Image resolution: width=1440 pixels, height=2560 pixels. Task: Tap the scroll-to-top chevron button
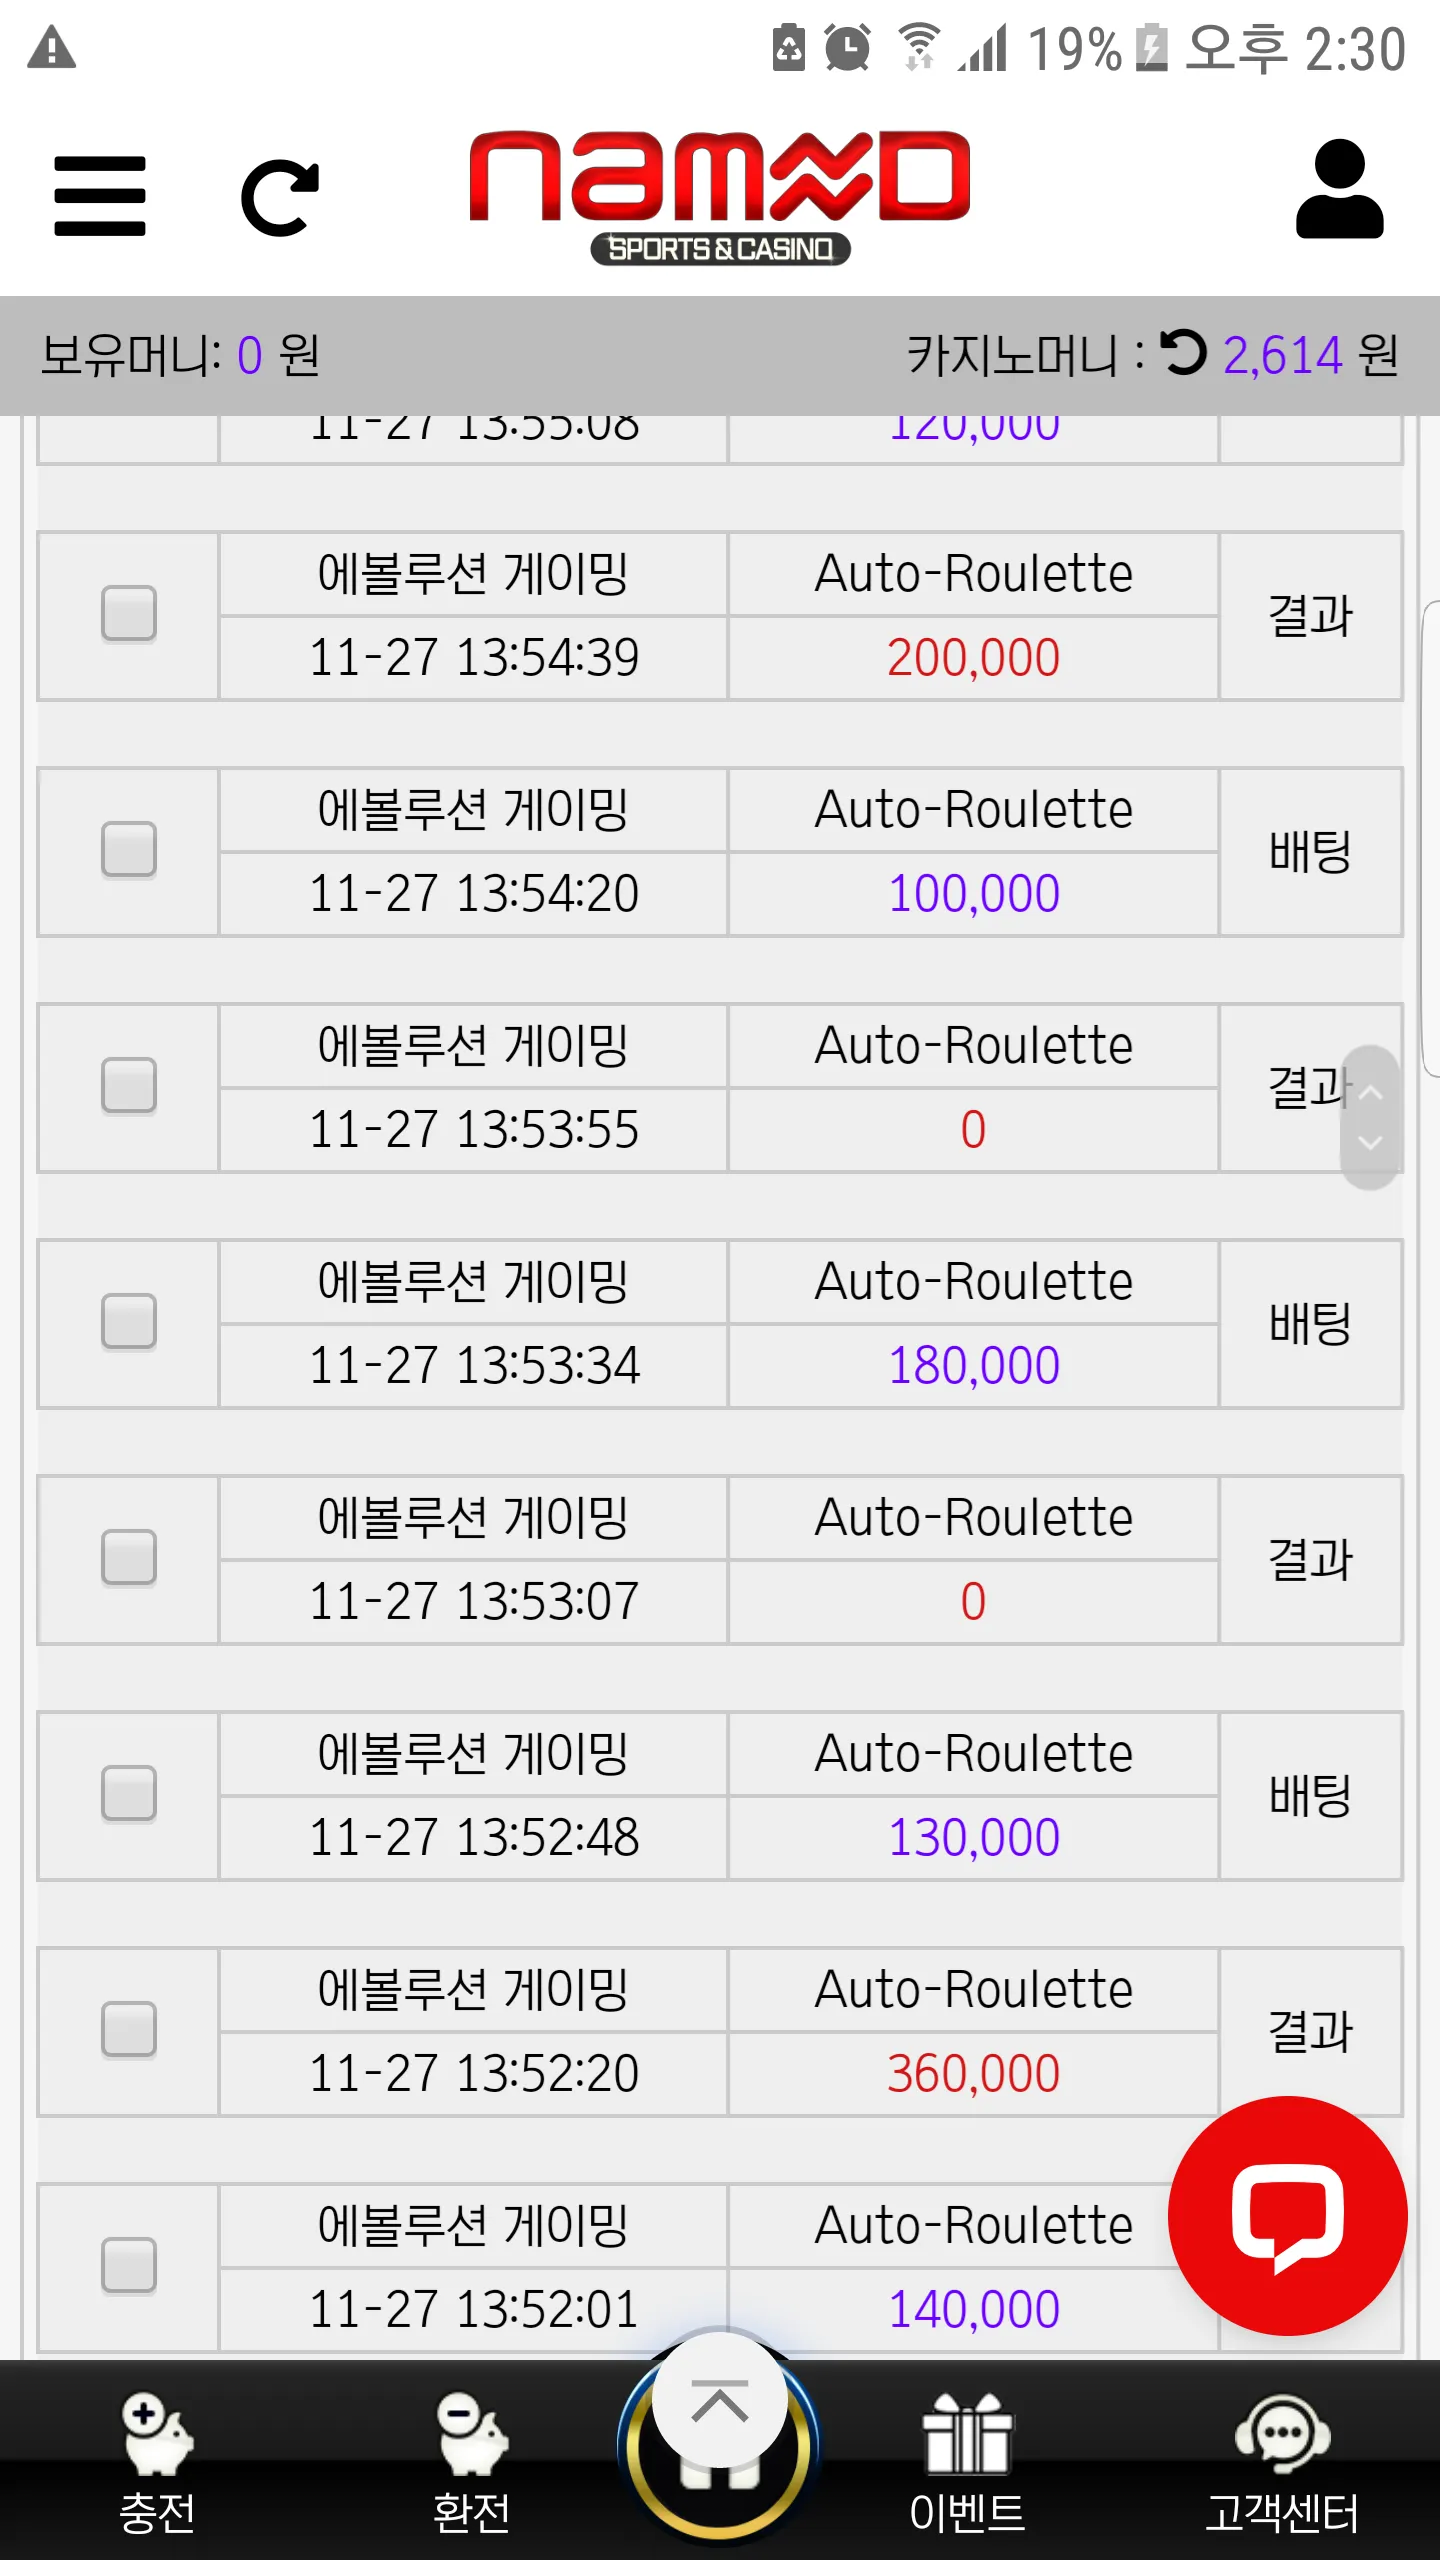tap(720, 2400)
